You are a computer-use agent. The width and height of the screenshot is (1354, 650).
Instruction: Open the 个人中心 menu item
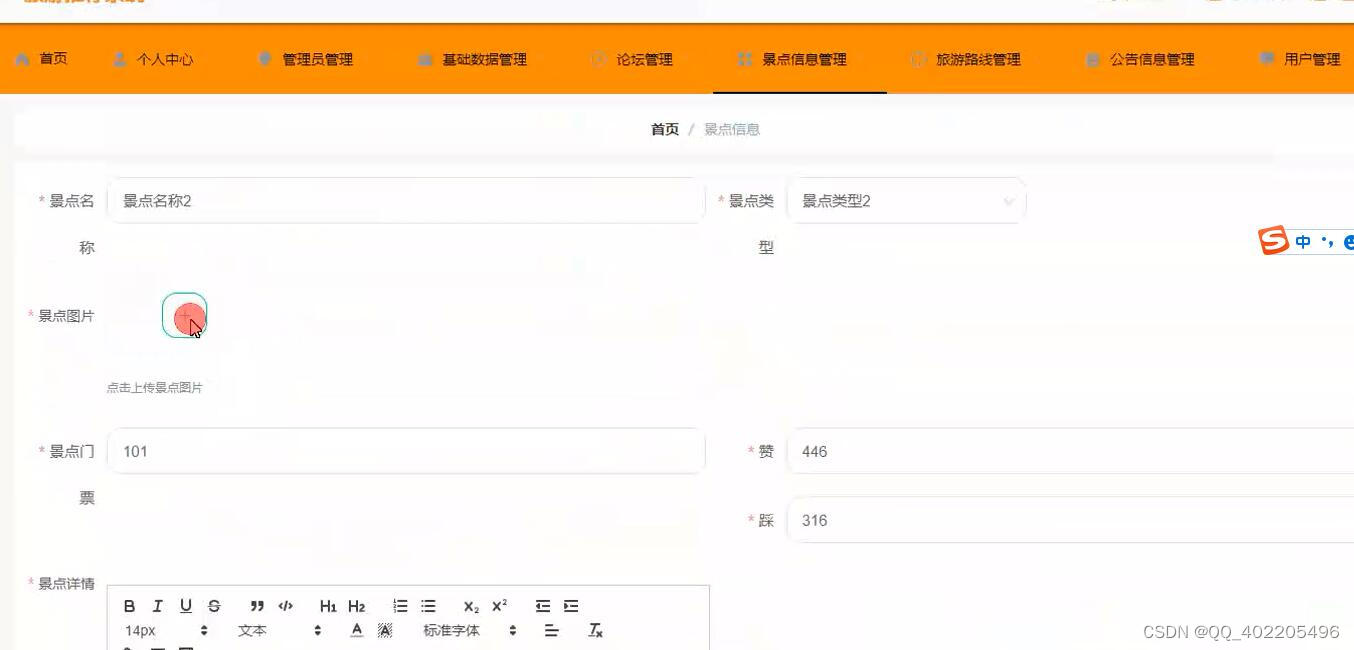click(155, 59)
